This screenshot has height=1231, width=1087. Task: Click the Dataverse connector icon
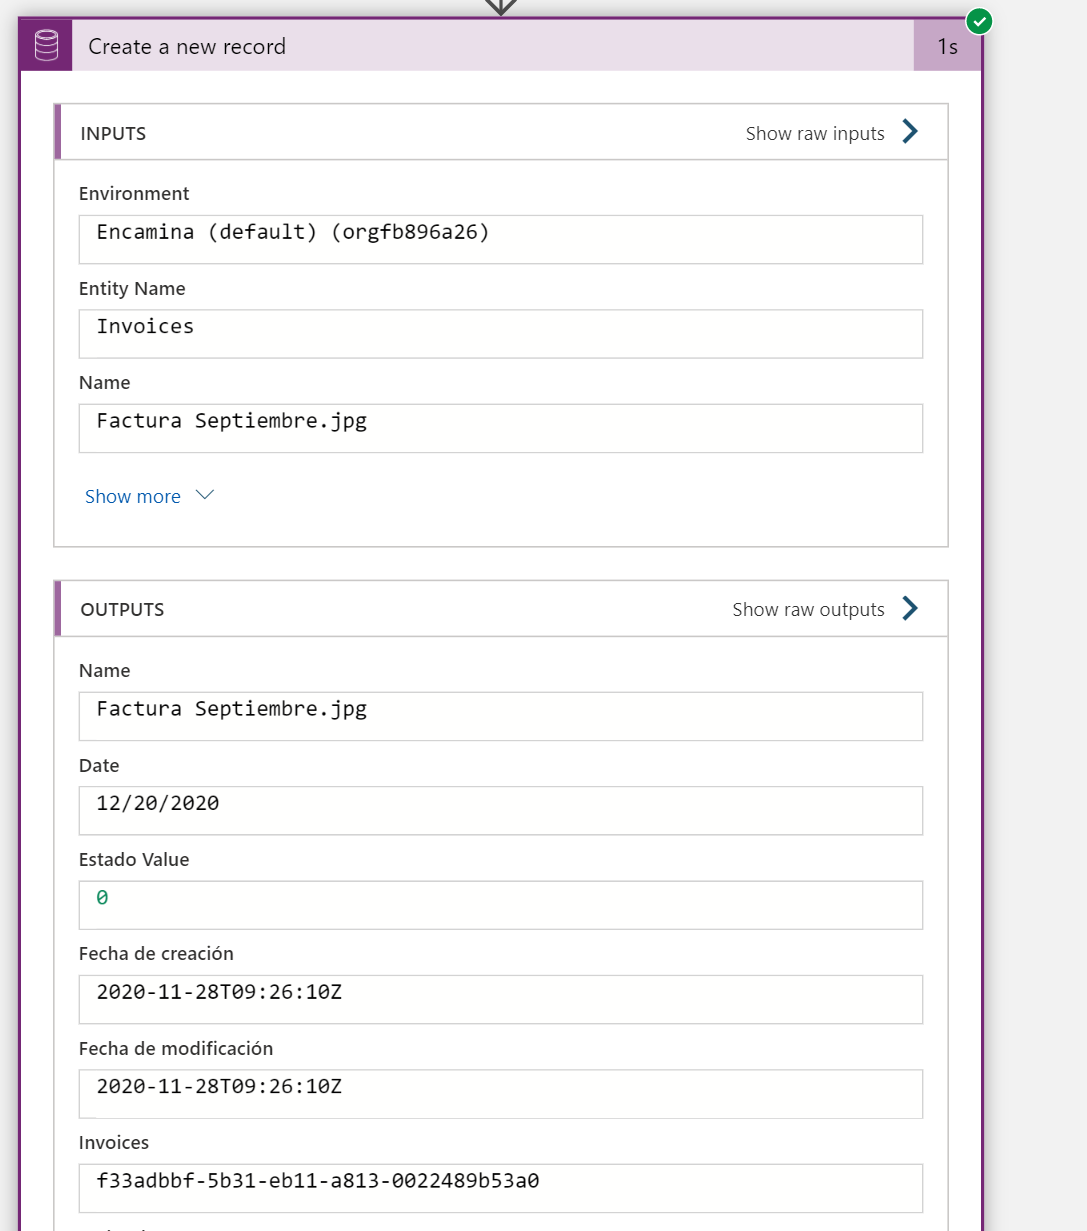pos(45,45)
